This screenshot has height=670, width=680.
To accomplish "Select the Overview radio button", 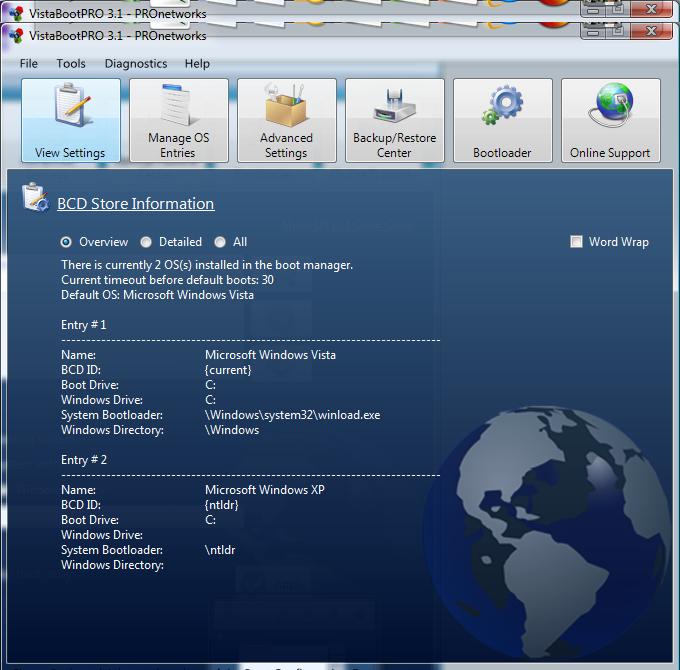I will [66, 242].
